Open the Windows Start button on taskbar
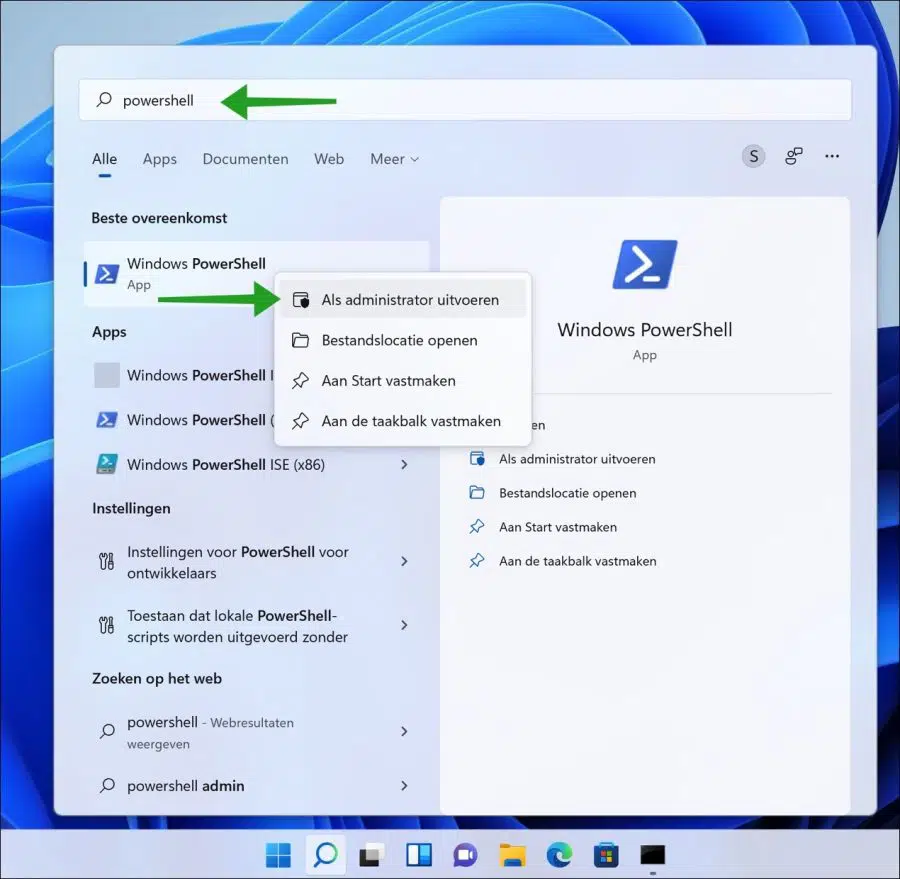The image size is (900, 879). coord(278,855)
